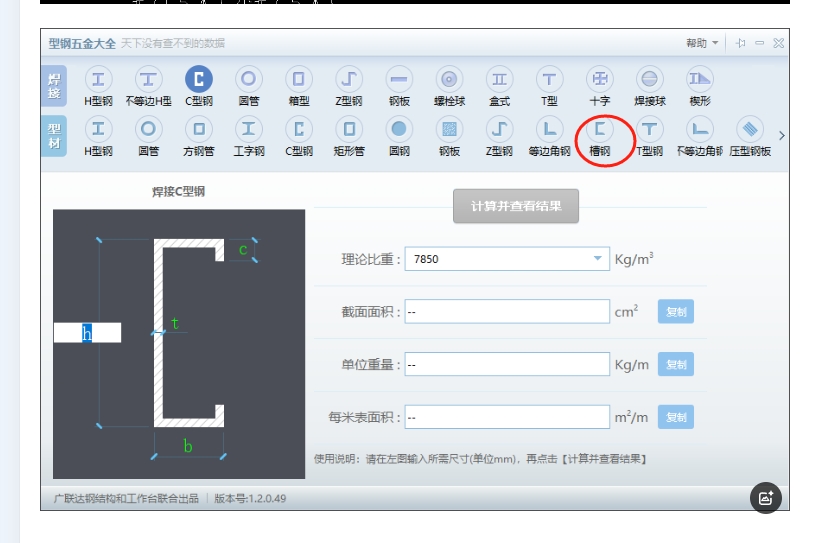This screenshot has width=840, height=543.
Task: Click the 截面面积 result field
Action: pos(507,312)
